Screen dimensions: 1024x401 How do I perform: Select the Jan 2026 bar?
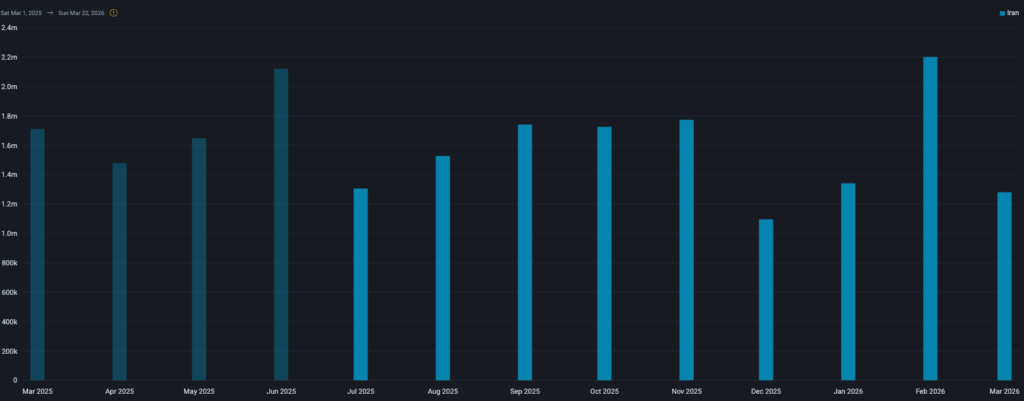click(848, 282)
